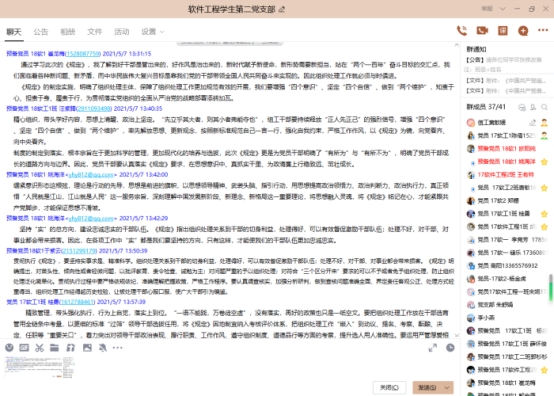Image resolution: width=554 pixels, height=396 pixels.
Task: Open the QQ number link 2151299179
Action: (79, 251)
